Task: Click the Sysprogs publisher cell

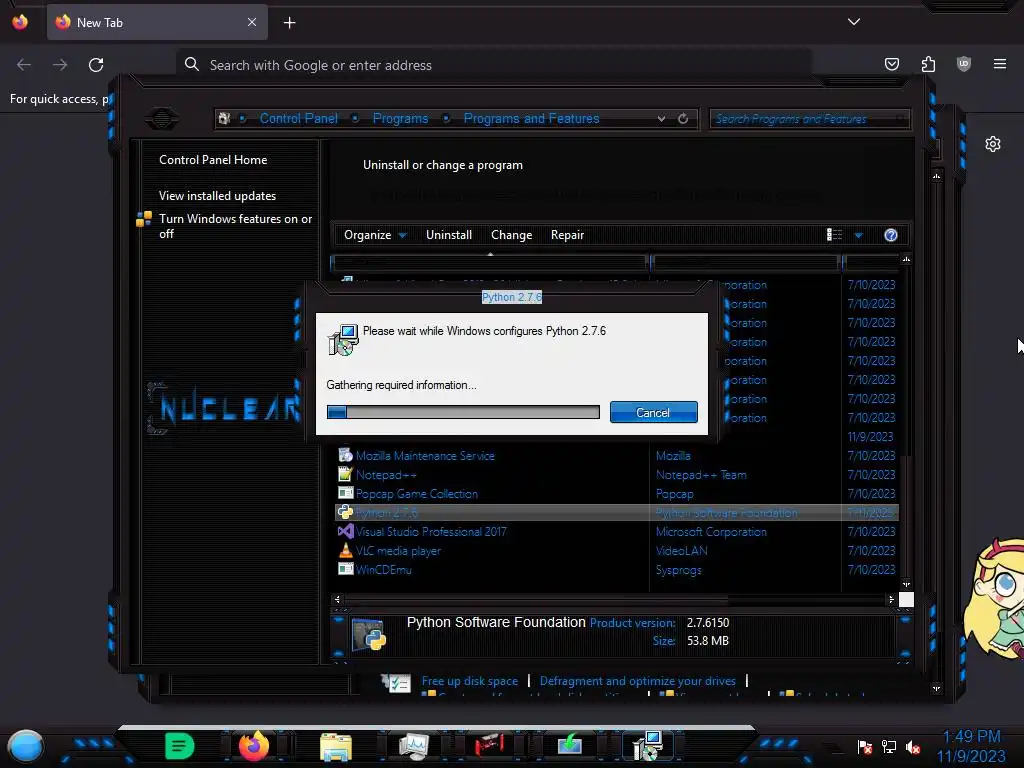Action: pos(679,569)
